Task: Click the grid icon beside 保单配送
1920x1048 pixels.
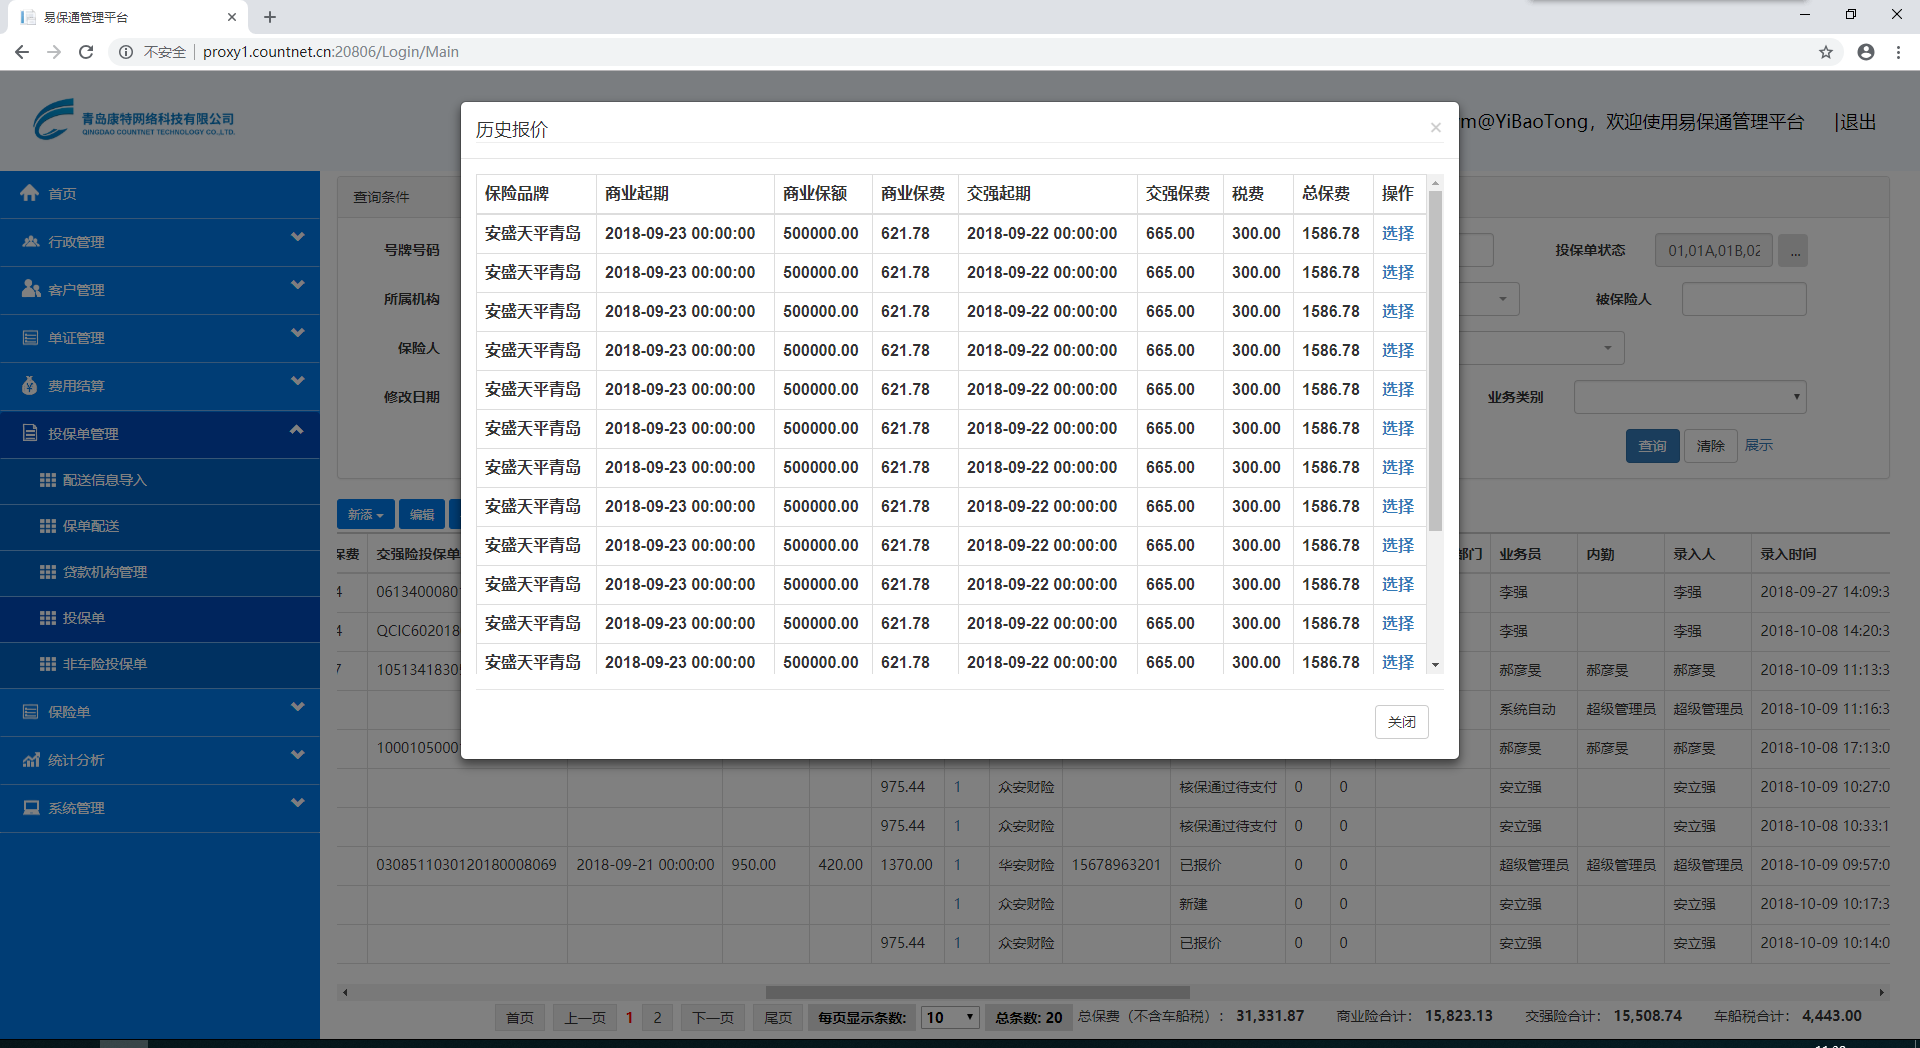Action: tap(47, 526)
